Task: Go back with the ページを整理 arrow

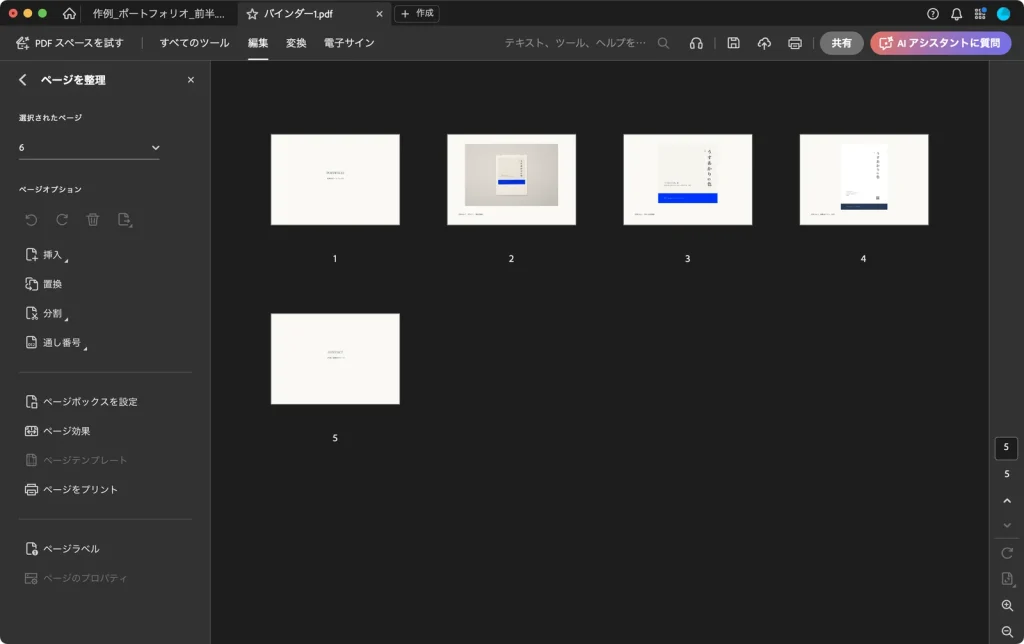Action: click(23, 80)
